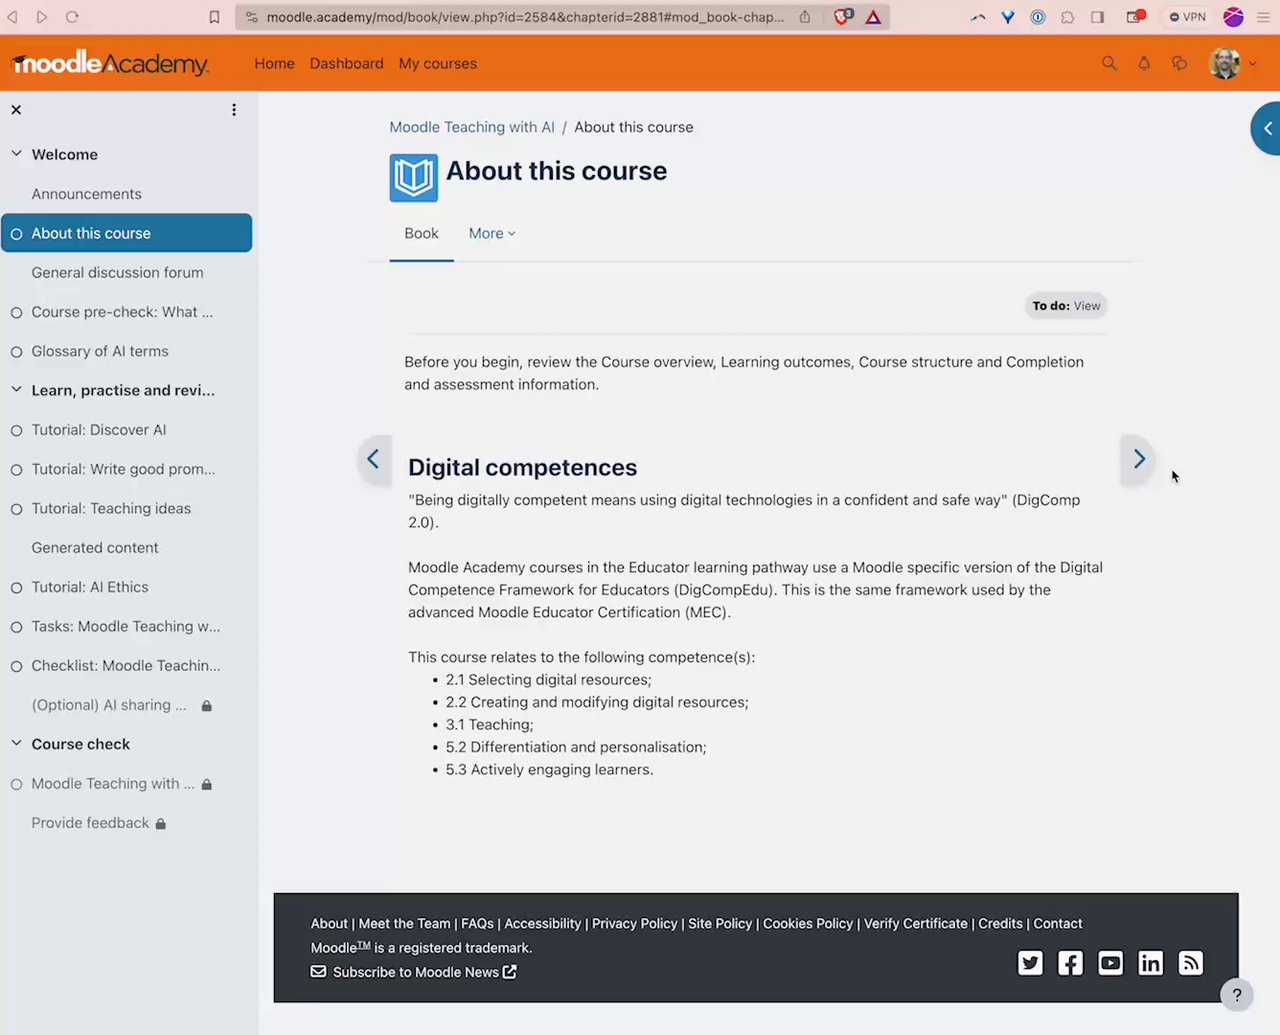The width and height of the screenshot is (1280, 1035).
Task: Open the course index options menu
Action: click(x=234, y=110)
